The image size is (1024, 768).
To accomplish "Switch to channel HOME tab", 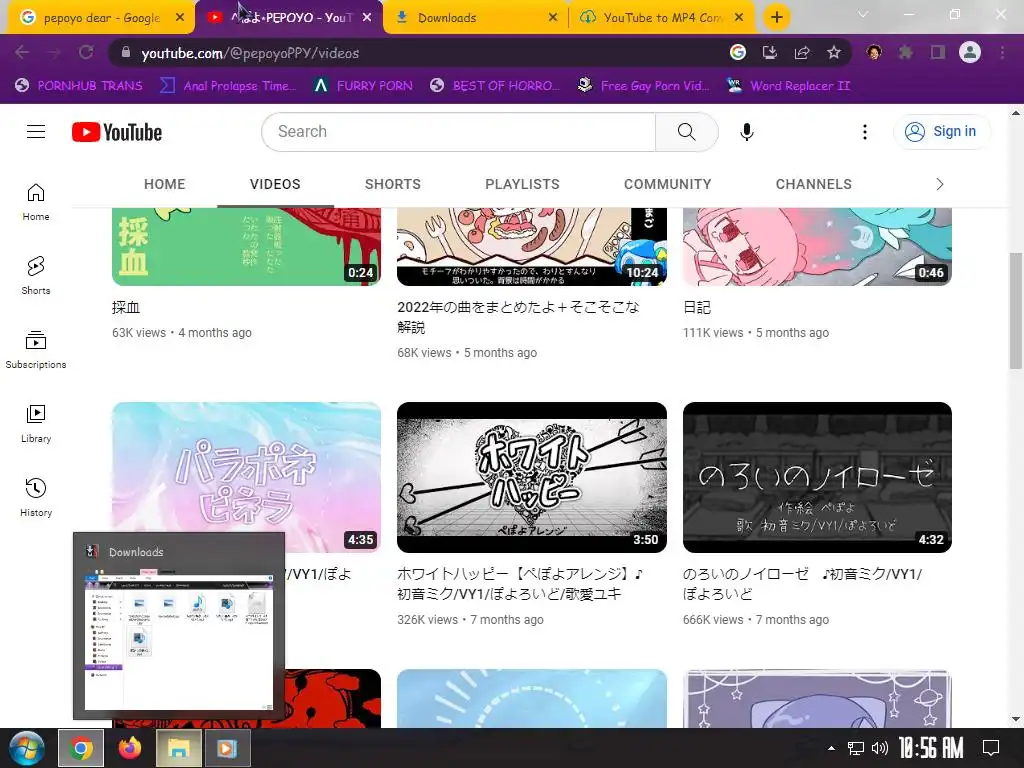I will tap(165, 184).
